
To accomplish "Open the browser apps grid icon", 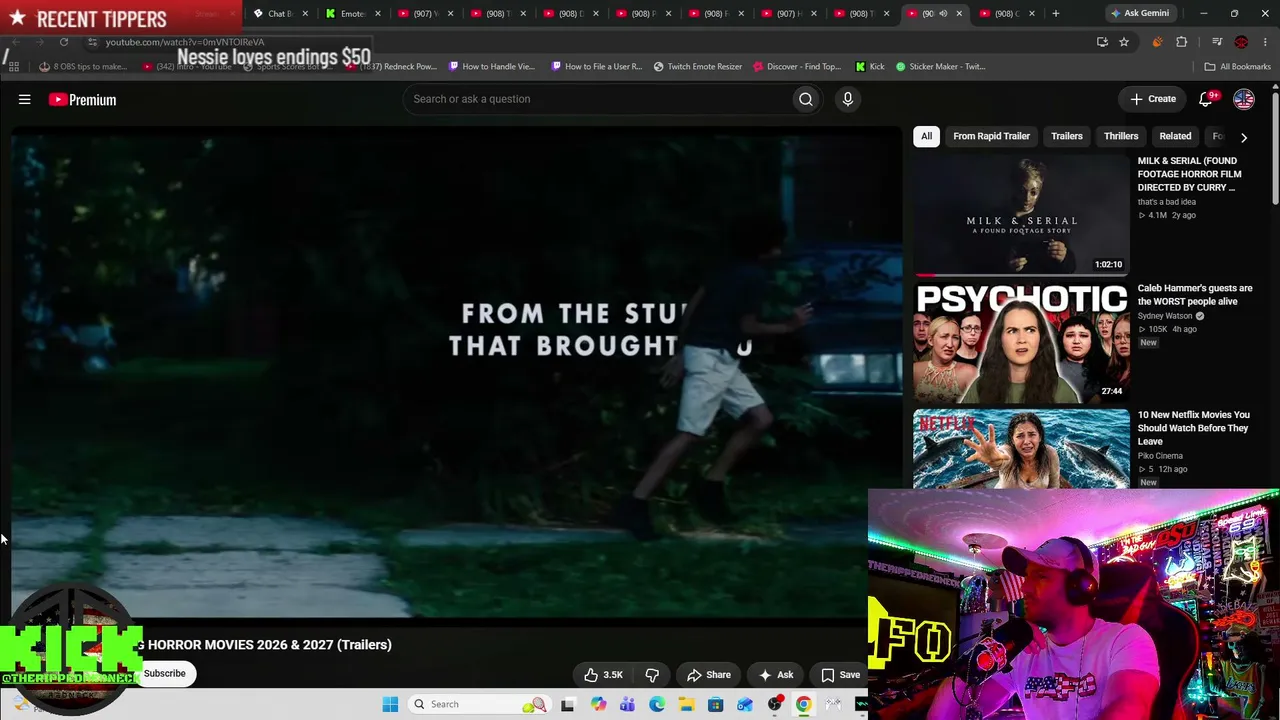I will pyautogui.click(x=14, y=67).
